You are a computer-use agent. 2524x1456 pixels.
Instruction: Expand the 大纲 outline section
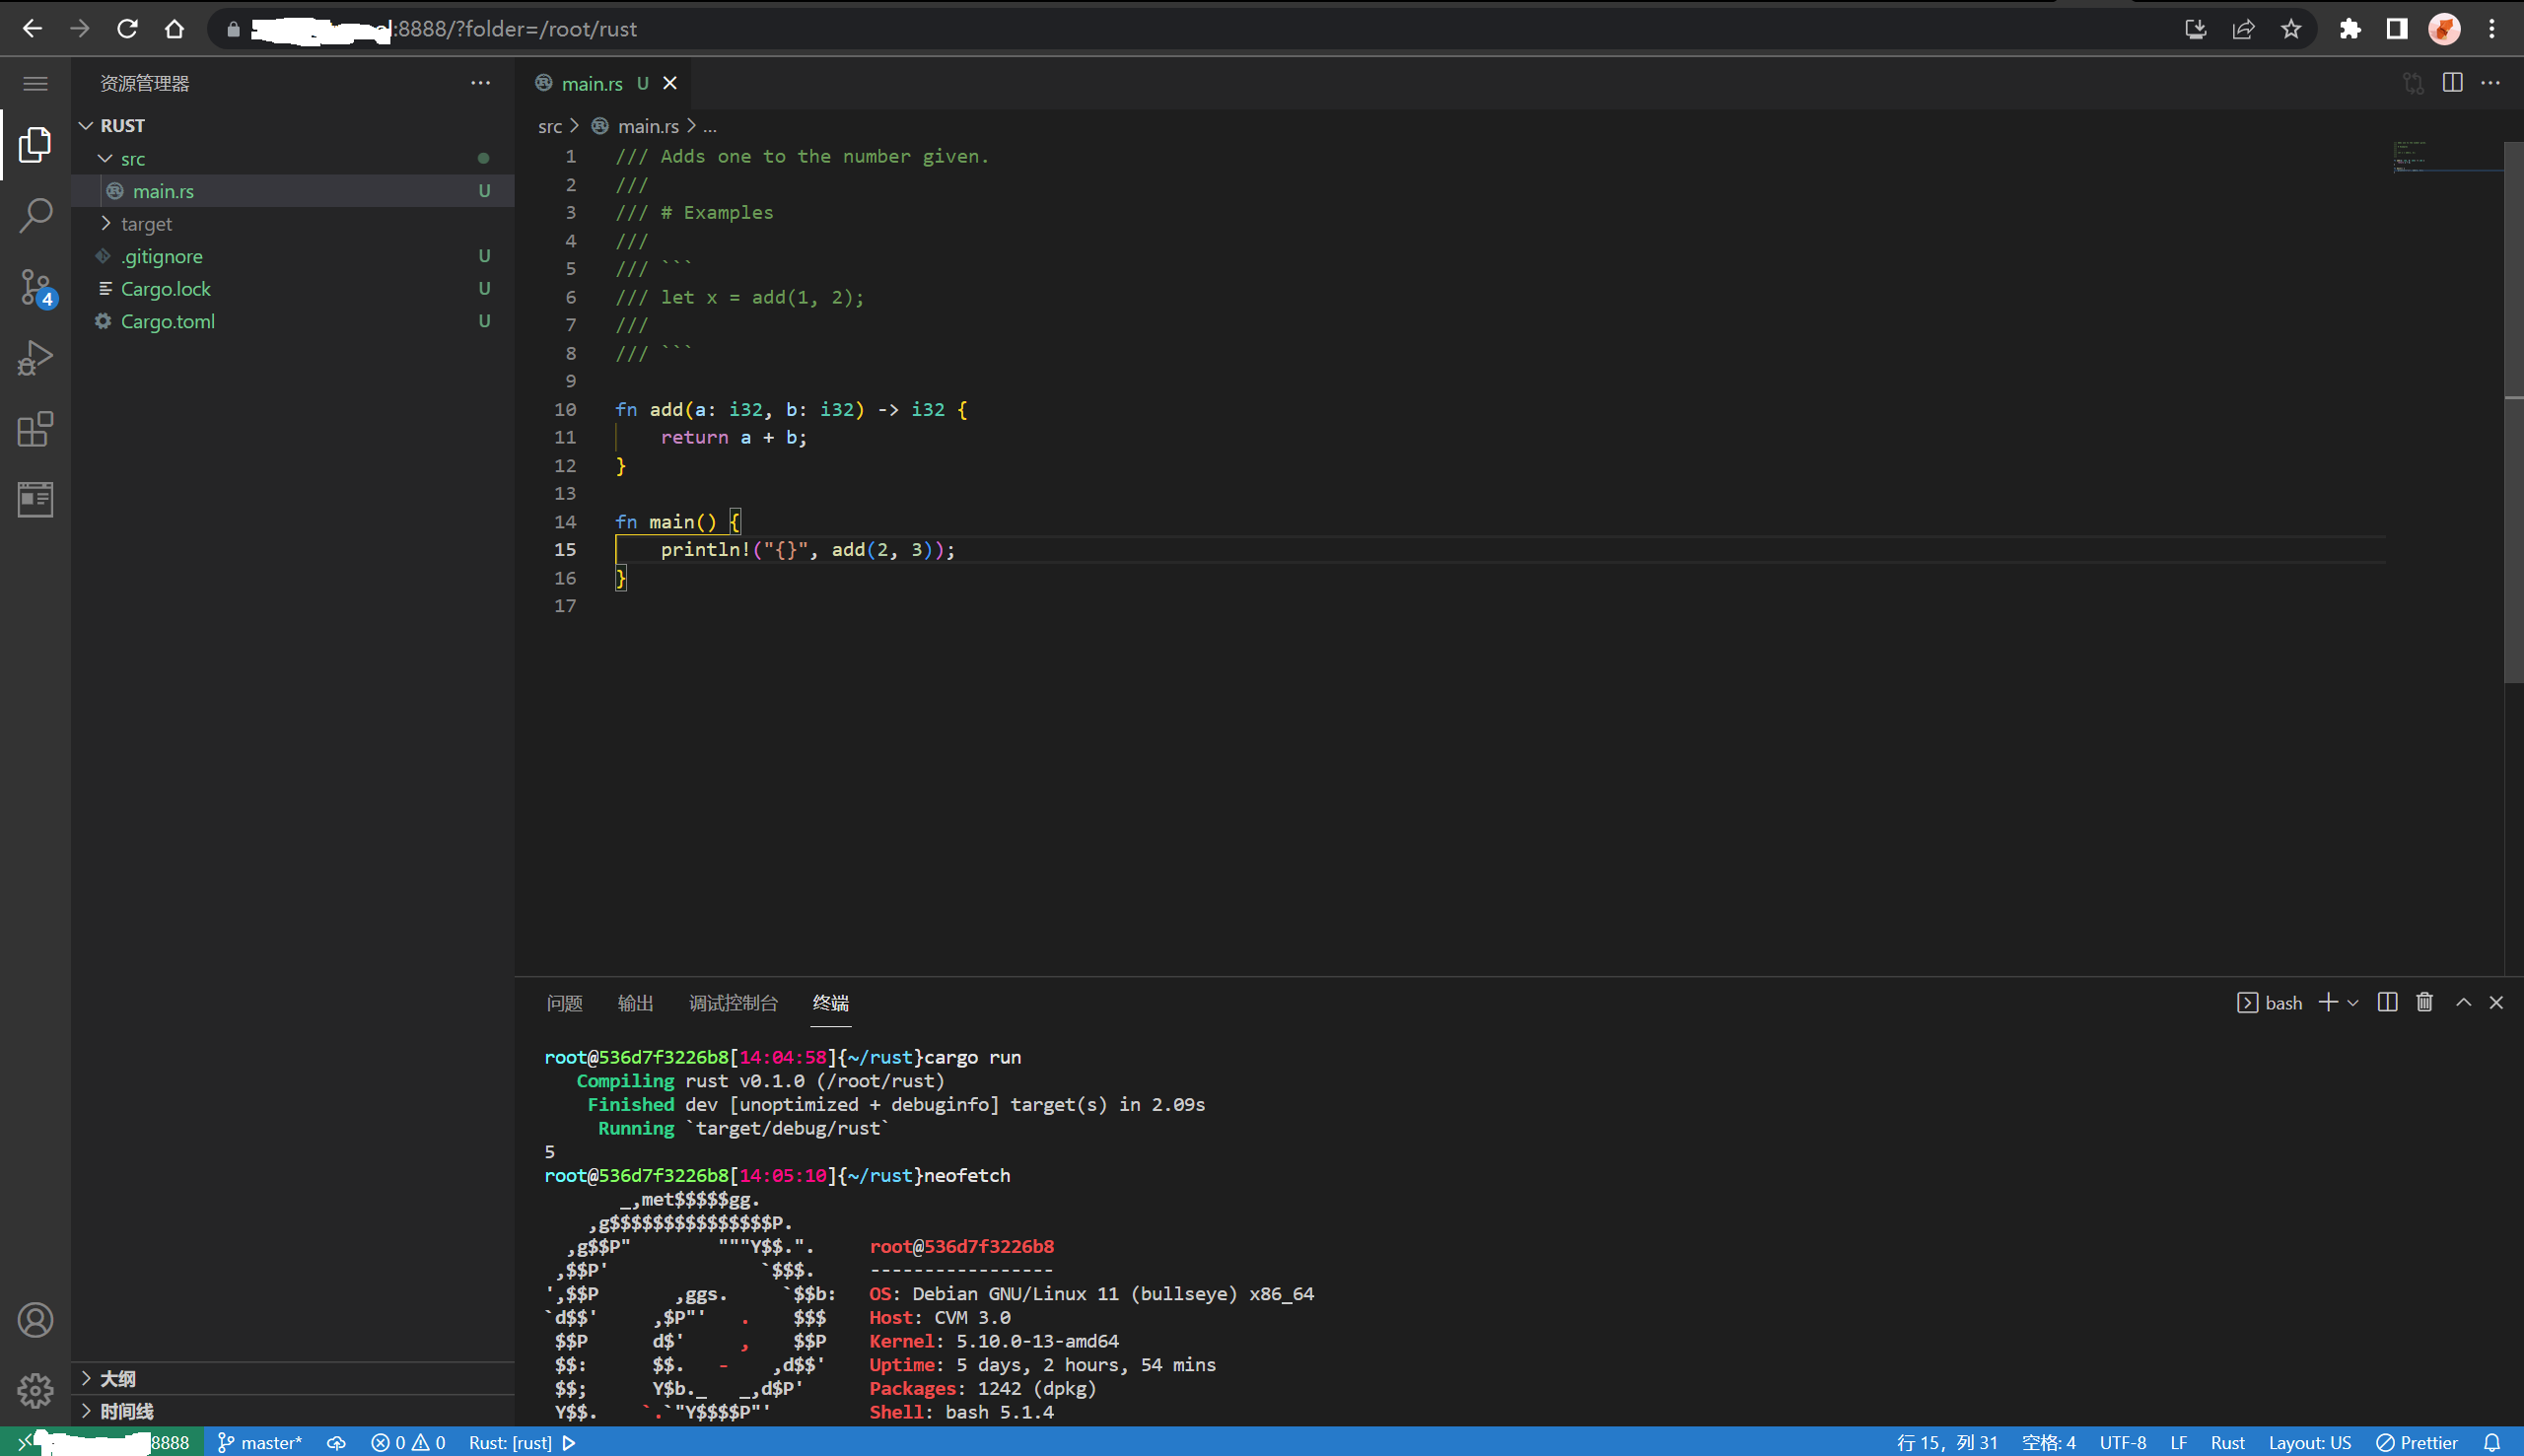(x=117, y=1378)
